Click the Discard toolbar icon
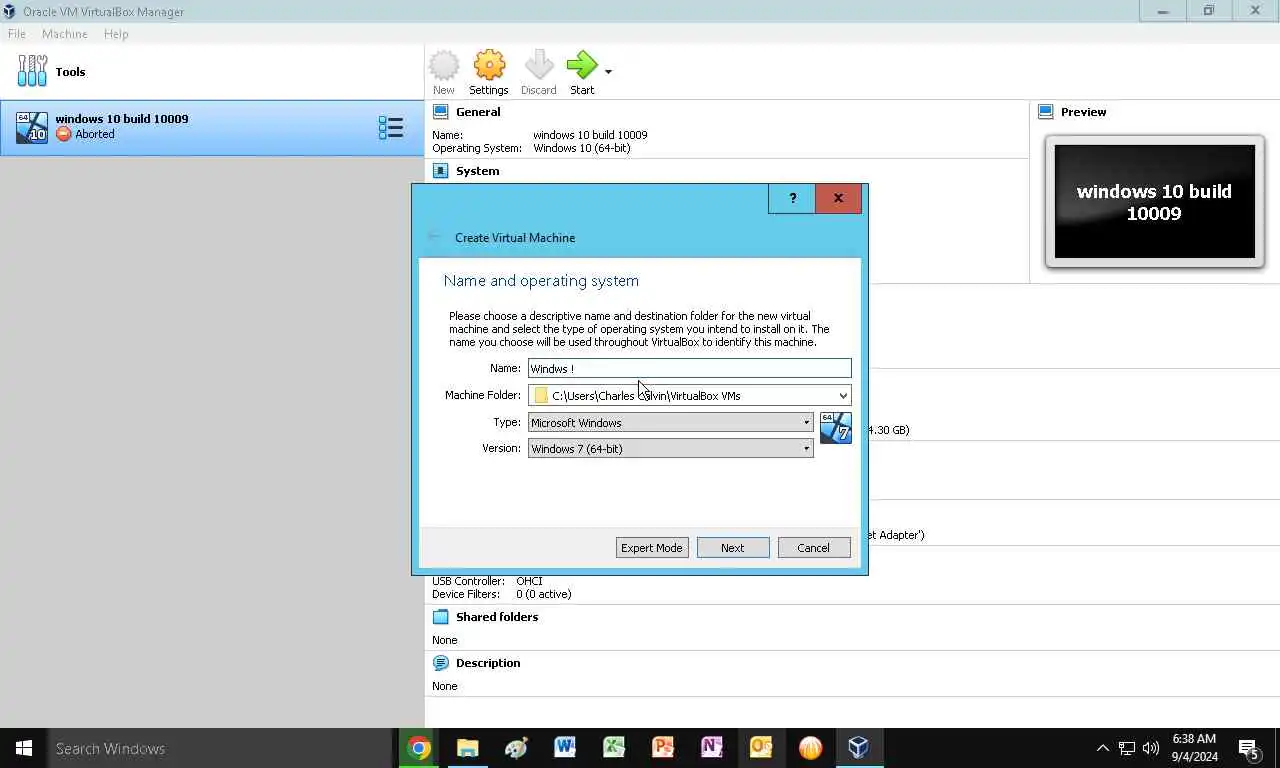Screen dimensions: 1280x768 pyautogui.click(x=538, y=73)
